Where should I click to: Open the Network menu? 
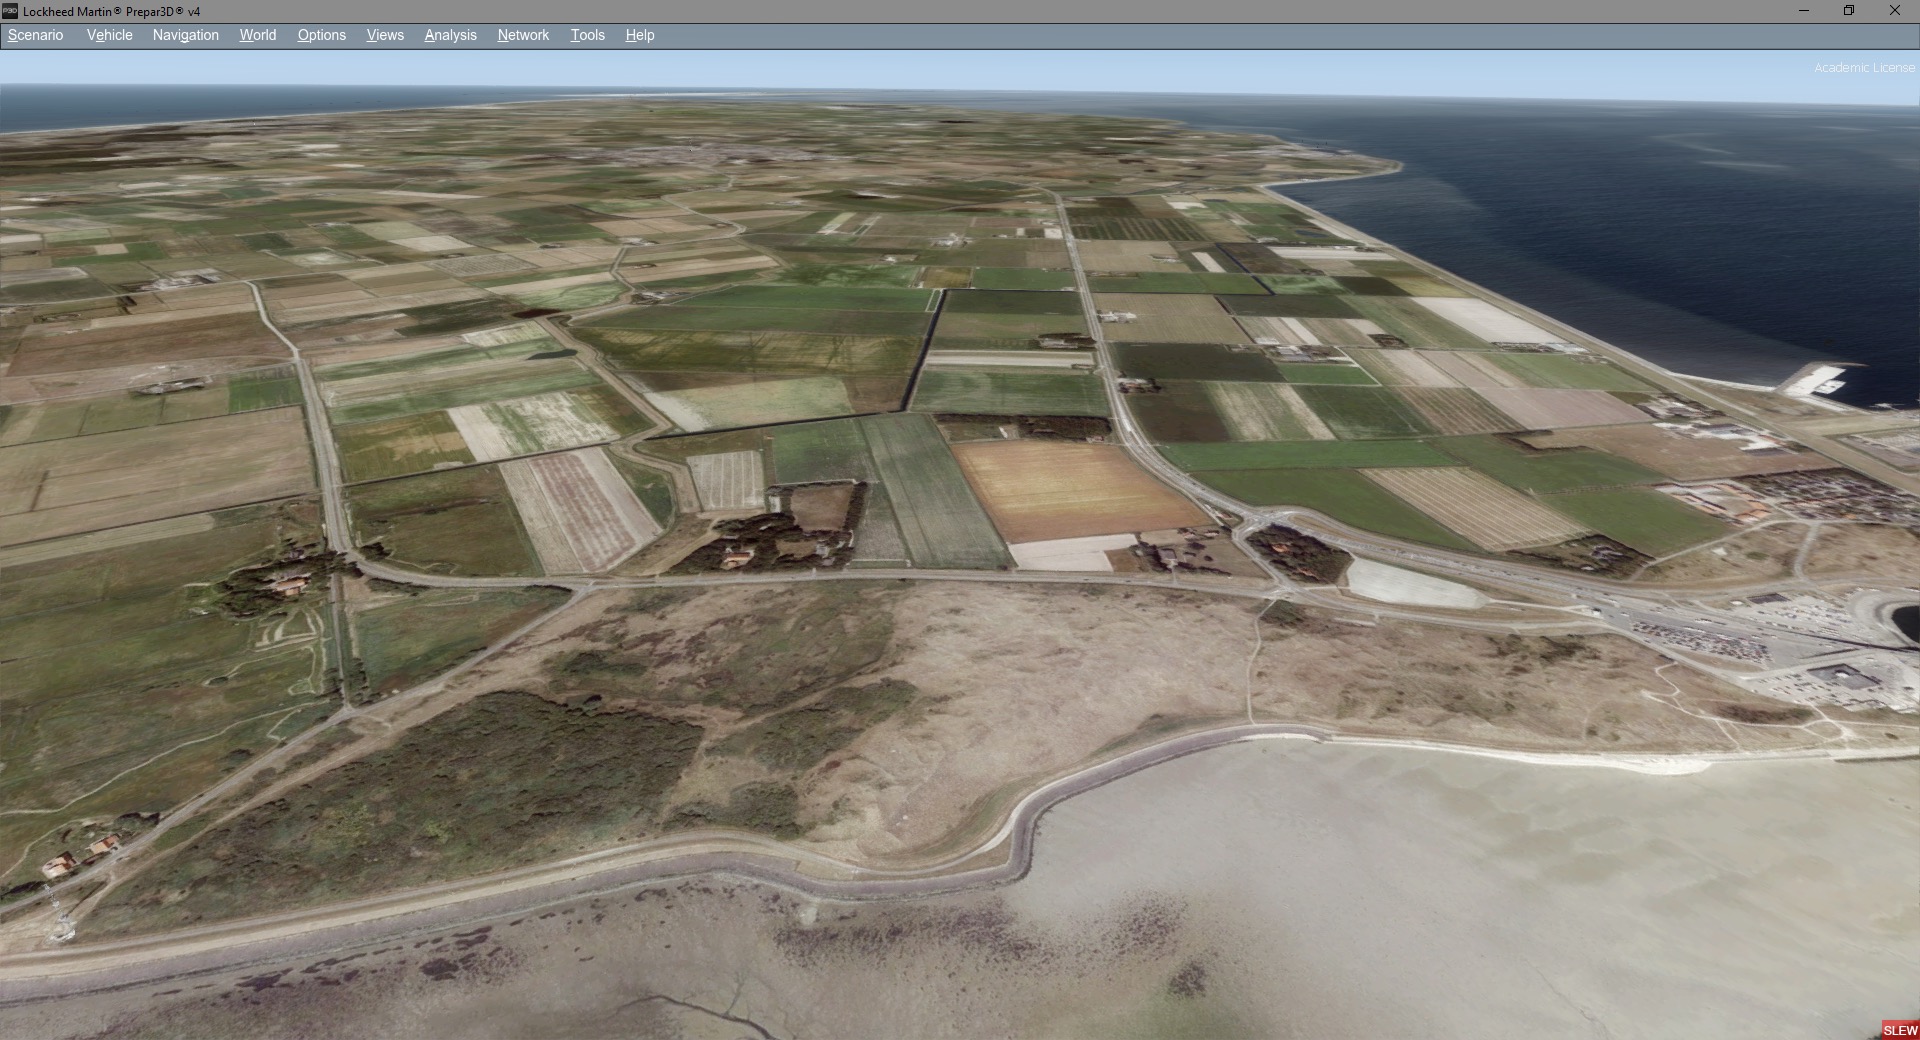coord(523,35)
